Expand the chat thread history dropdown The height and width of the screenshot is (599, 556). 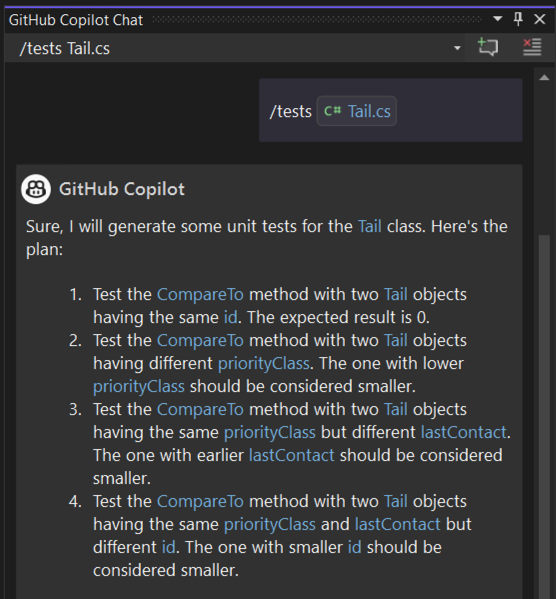click(457, 48)
